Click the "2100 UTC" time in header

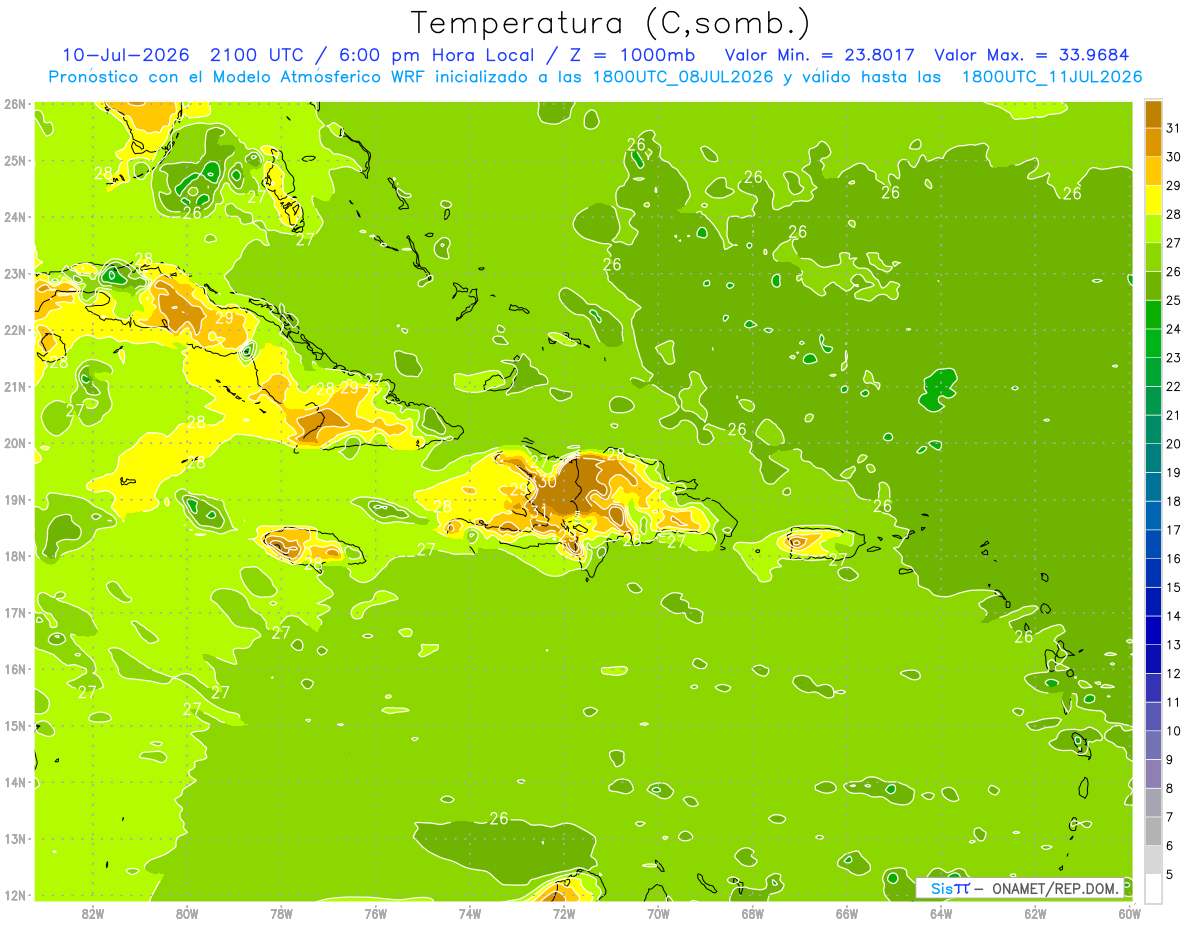point(255,55)
